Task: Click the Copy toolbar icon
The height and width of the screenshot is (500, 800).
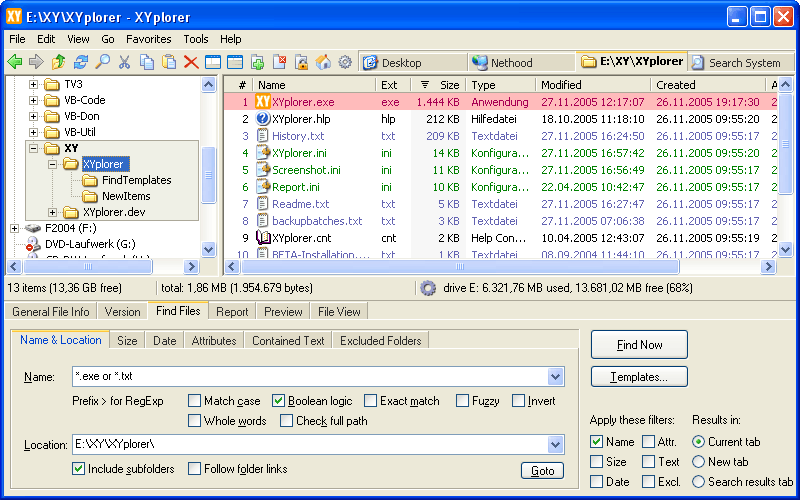Action: (x=147, y=62)
